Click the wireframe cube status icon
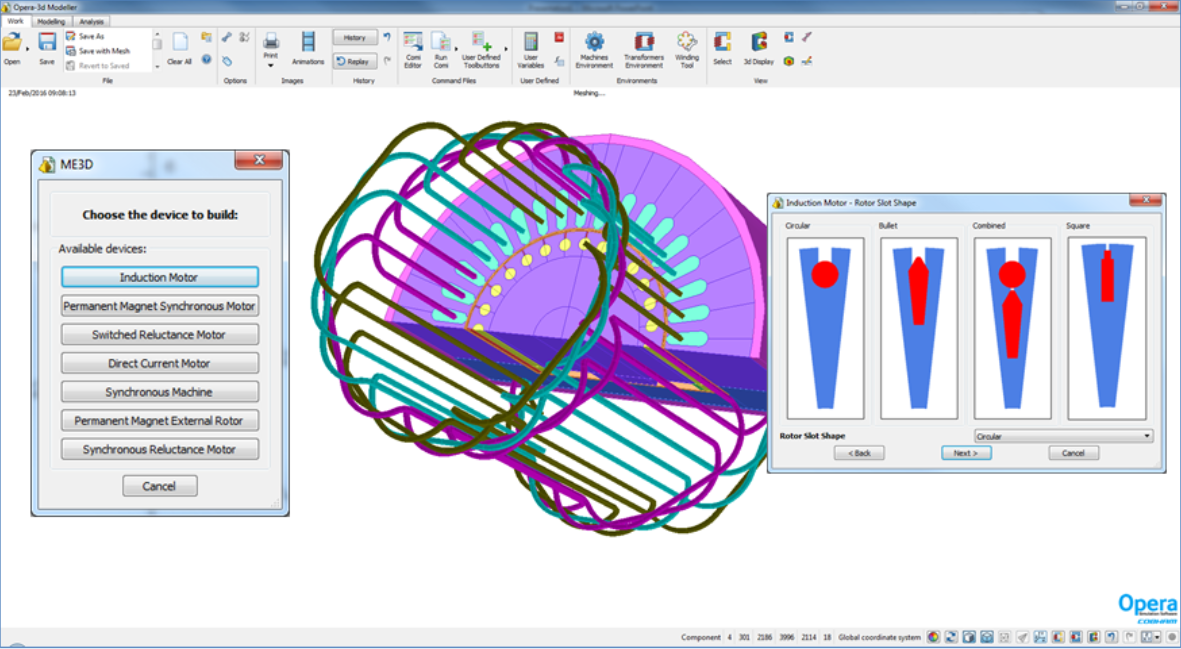 987,637
